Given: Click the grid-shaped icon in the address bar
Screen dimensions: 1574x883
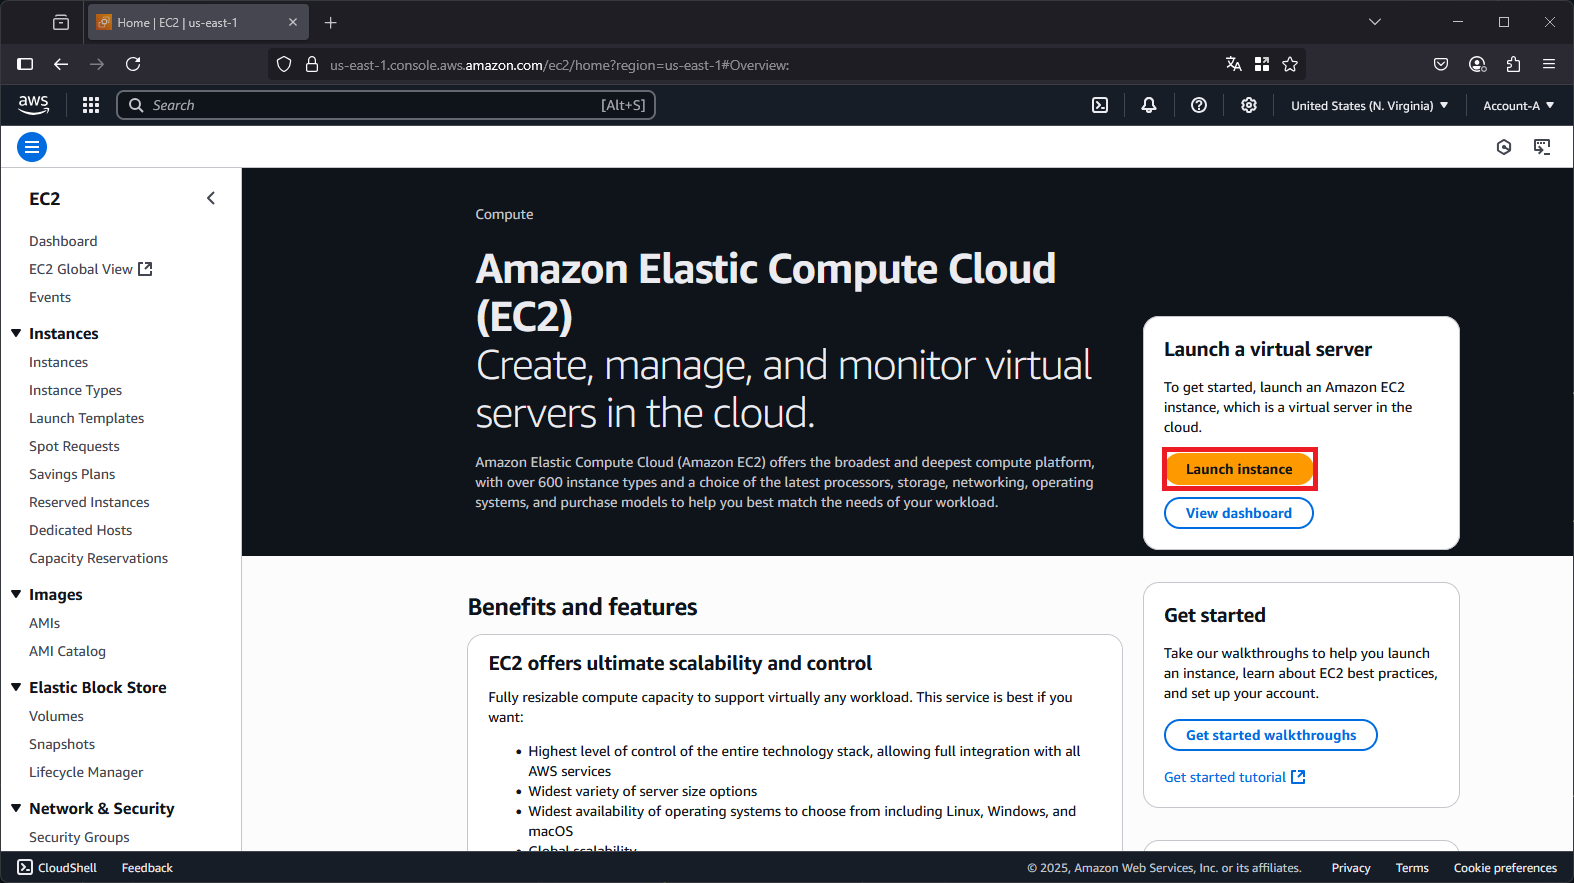Looking at the screenshot, I should 1262,64.
